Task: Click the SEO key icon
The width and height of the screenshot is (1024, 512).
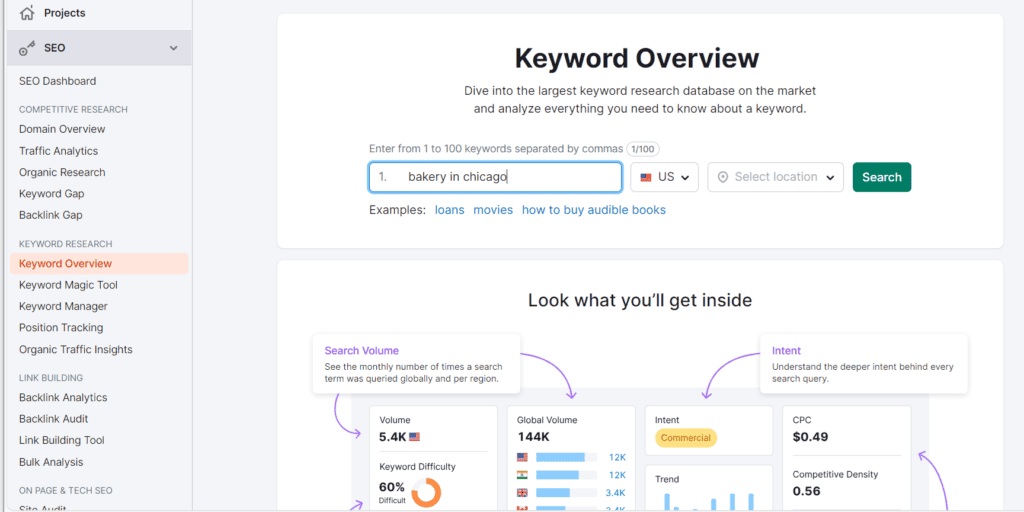Action: [27, 48]
